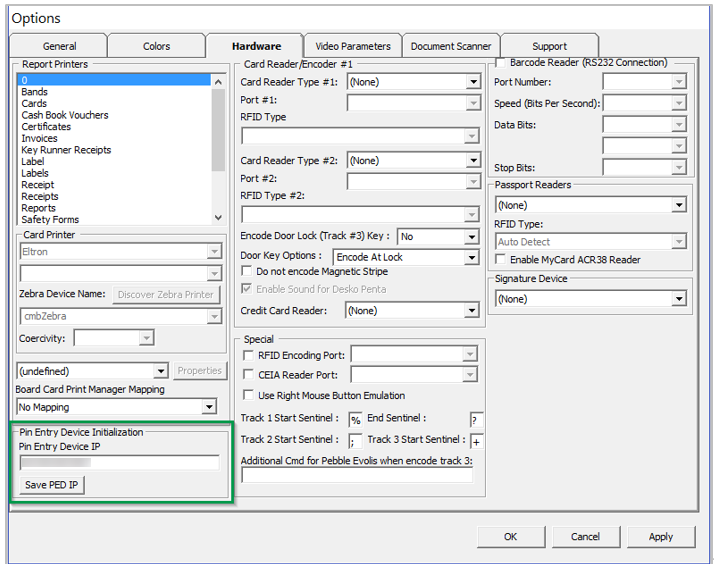Screen dimensions: 714x564
Task: Check Enable MyCard ACR38 Reader
Action: tap(500, 259)
